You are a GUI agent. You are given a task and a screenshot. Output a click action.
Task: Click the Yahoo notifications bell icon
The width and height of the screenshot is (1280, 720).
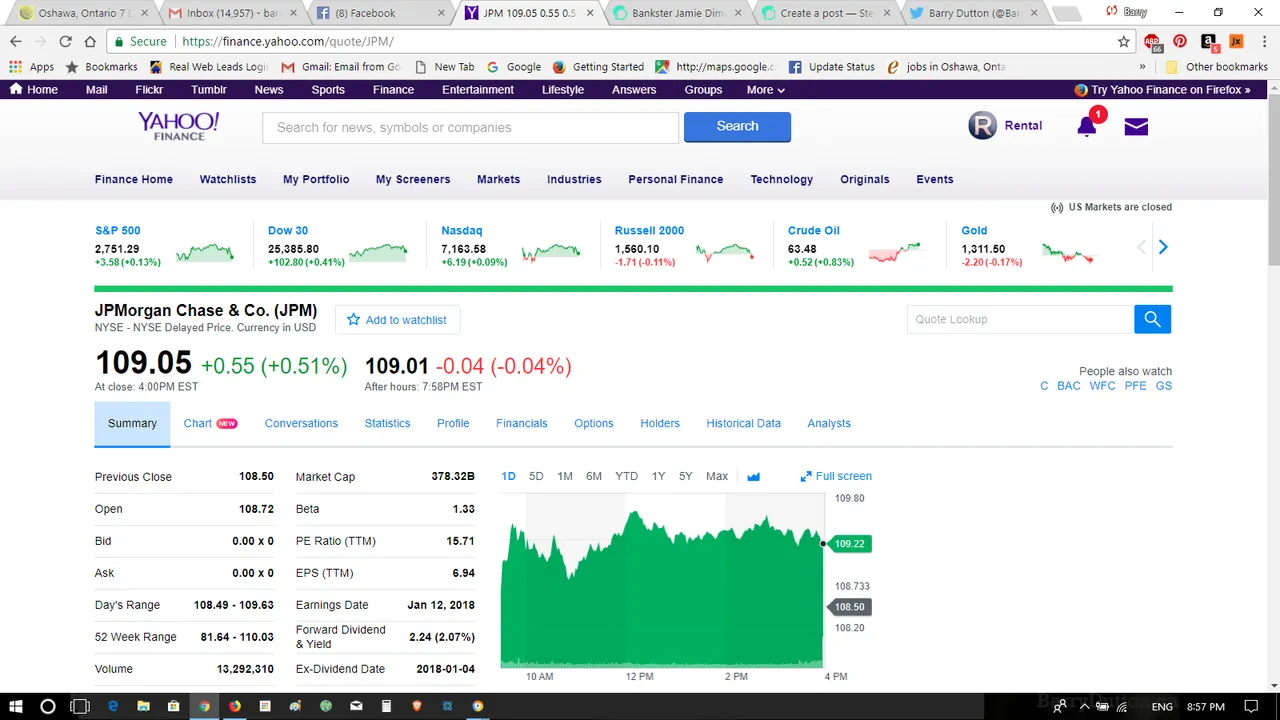click(x=1087, y=126)
